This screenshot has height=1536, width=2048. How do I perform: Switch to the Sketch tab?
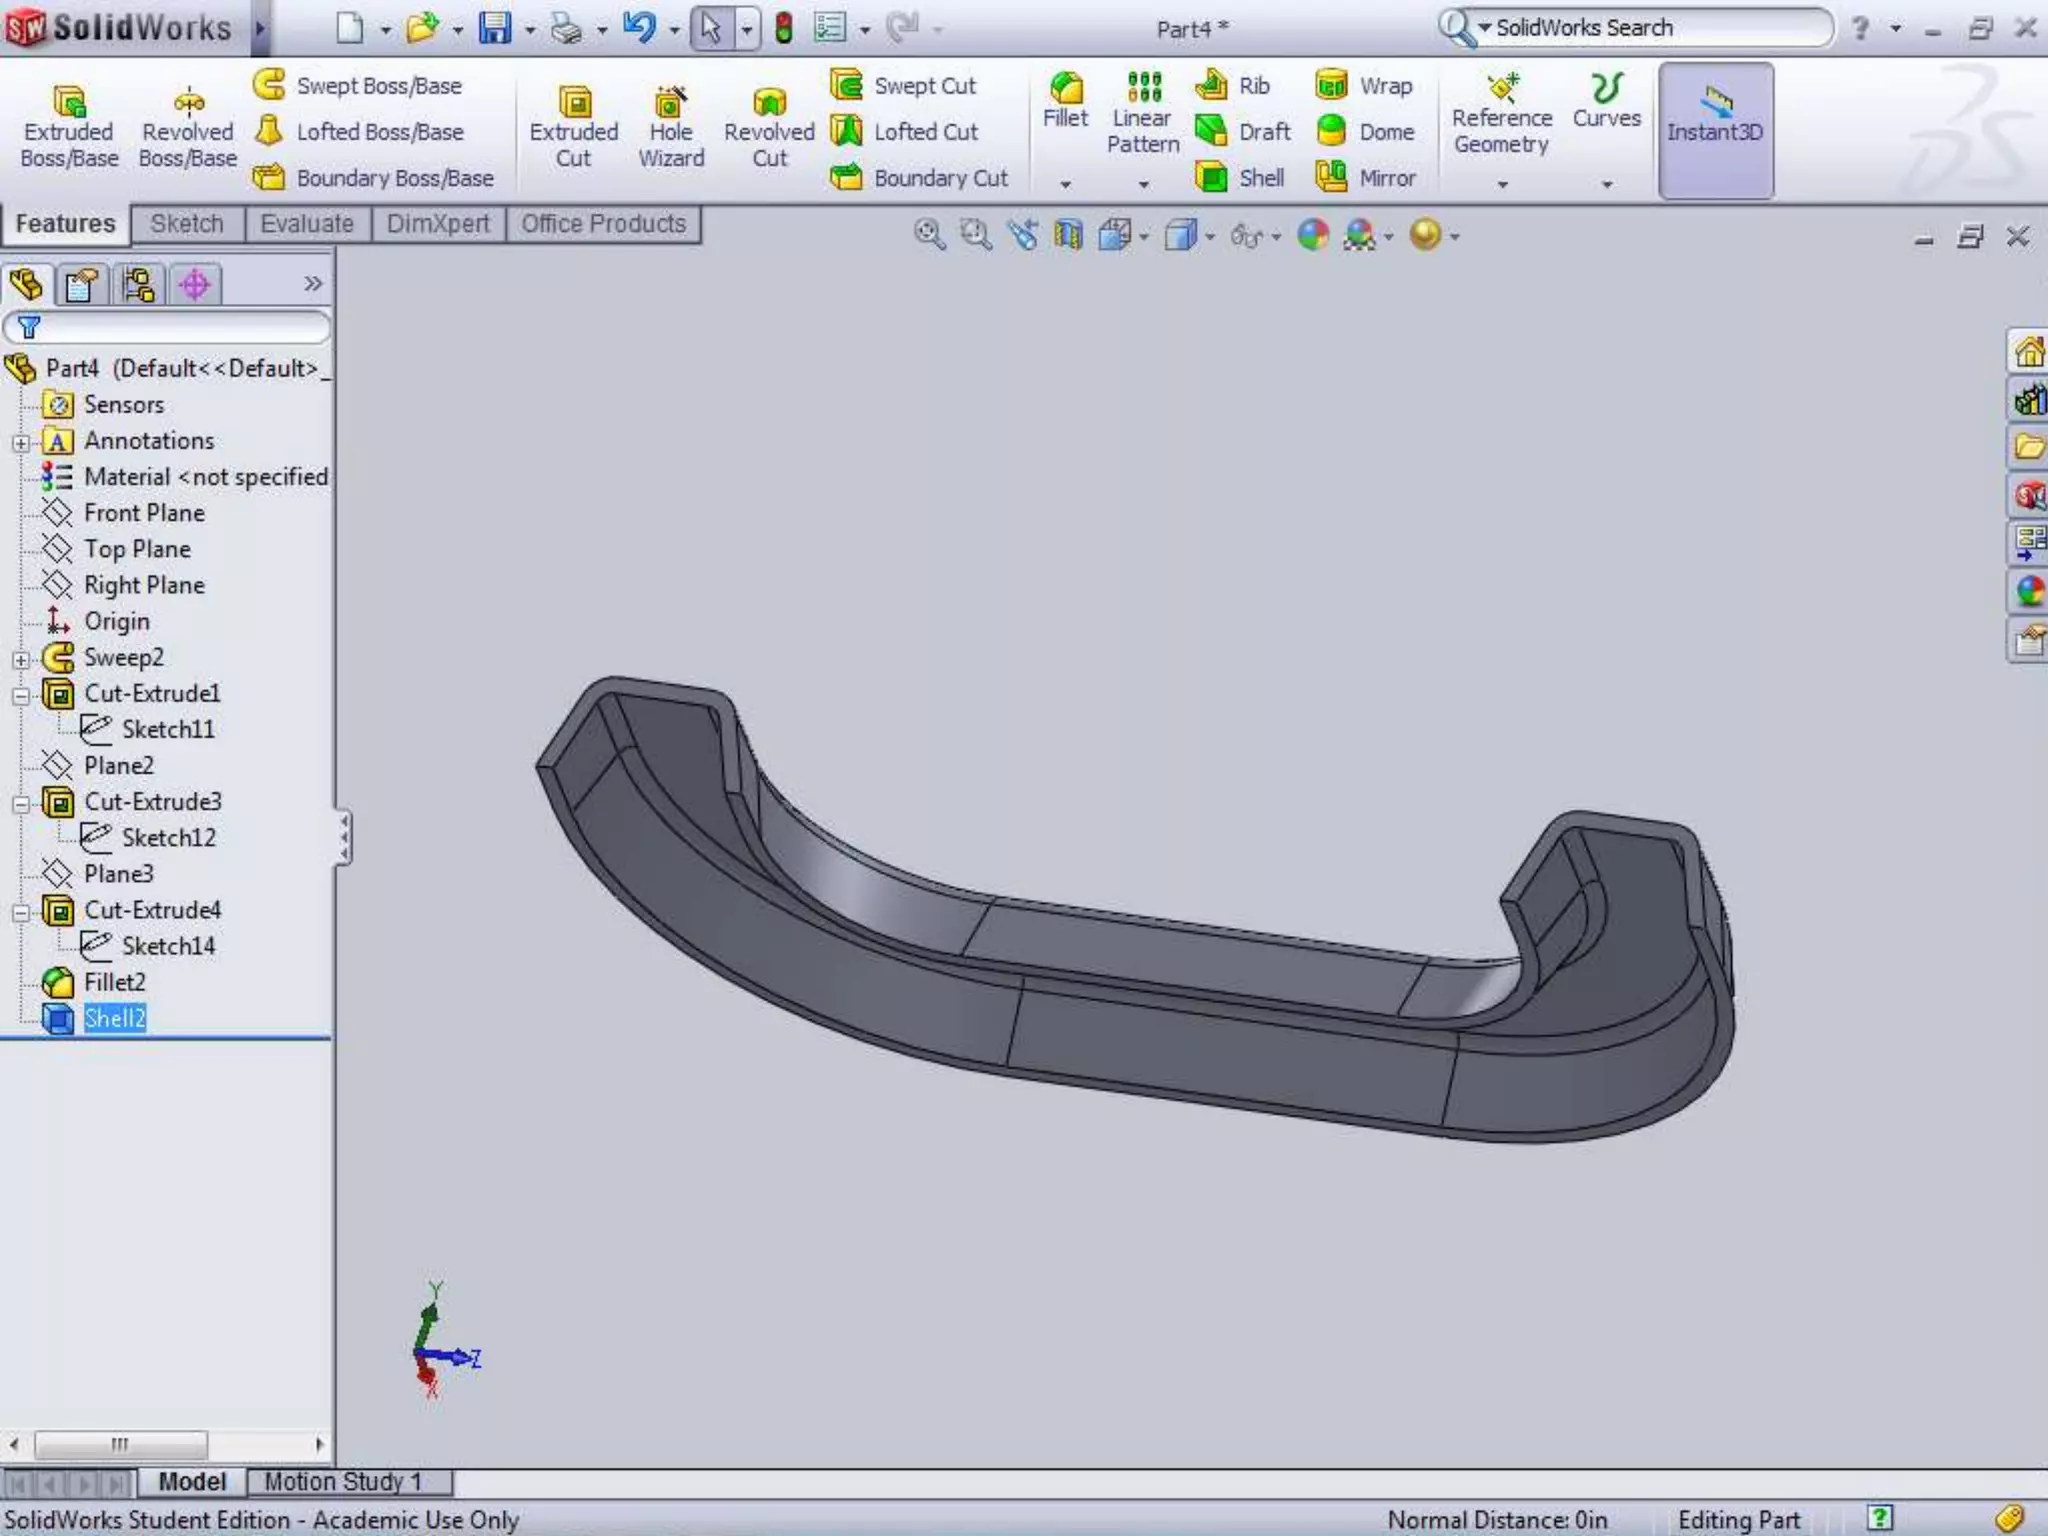point(187,224)
